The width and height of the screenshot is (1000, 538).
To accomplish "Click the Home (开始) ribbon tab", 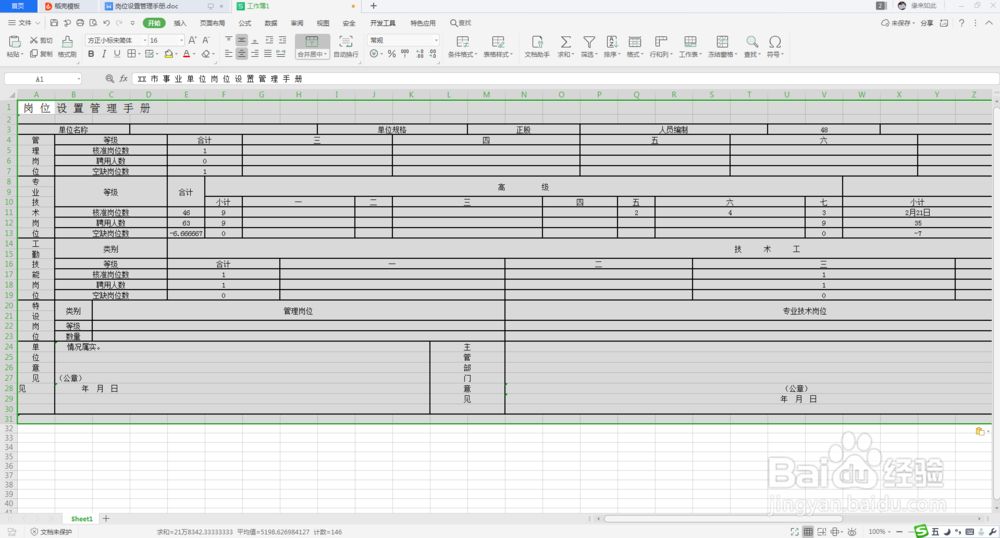I will click(x=154, y=23).
